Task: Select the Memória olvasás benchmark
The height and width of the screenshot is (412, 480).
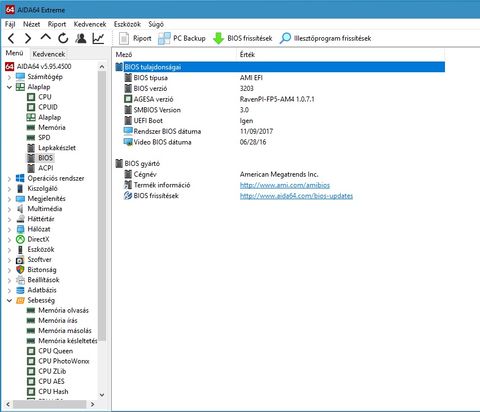Action: click(x=58, y=310)
